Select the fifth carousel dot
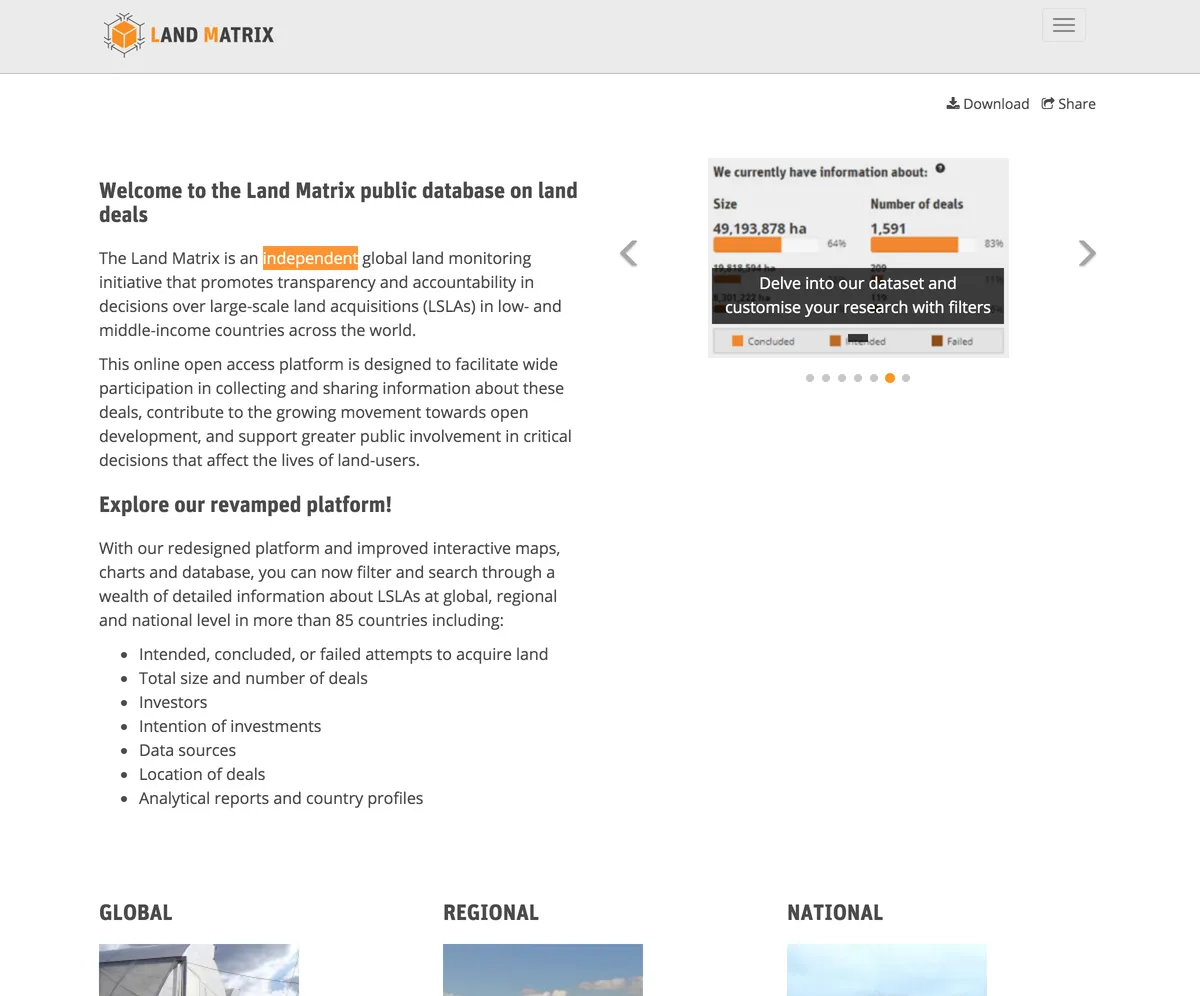 click(x=874, y=378)
